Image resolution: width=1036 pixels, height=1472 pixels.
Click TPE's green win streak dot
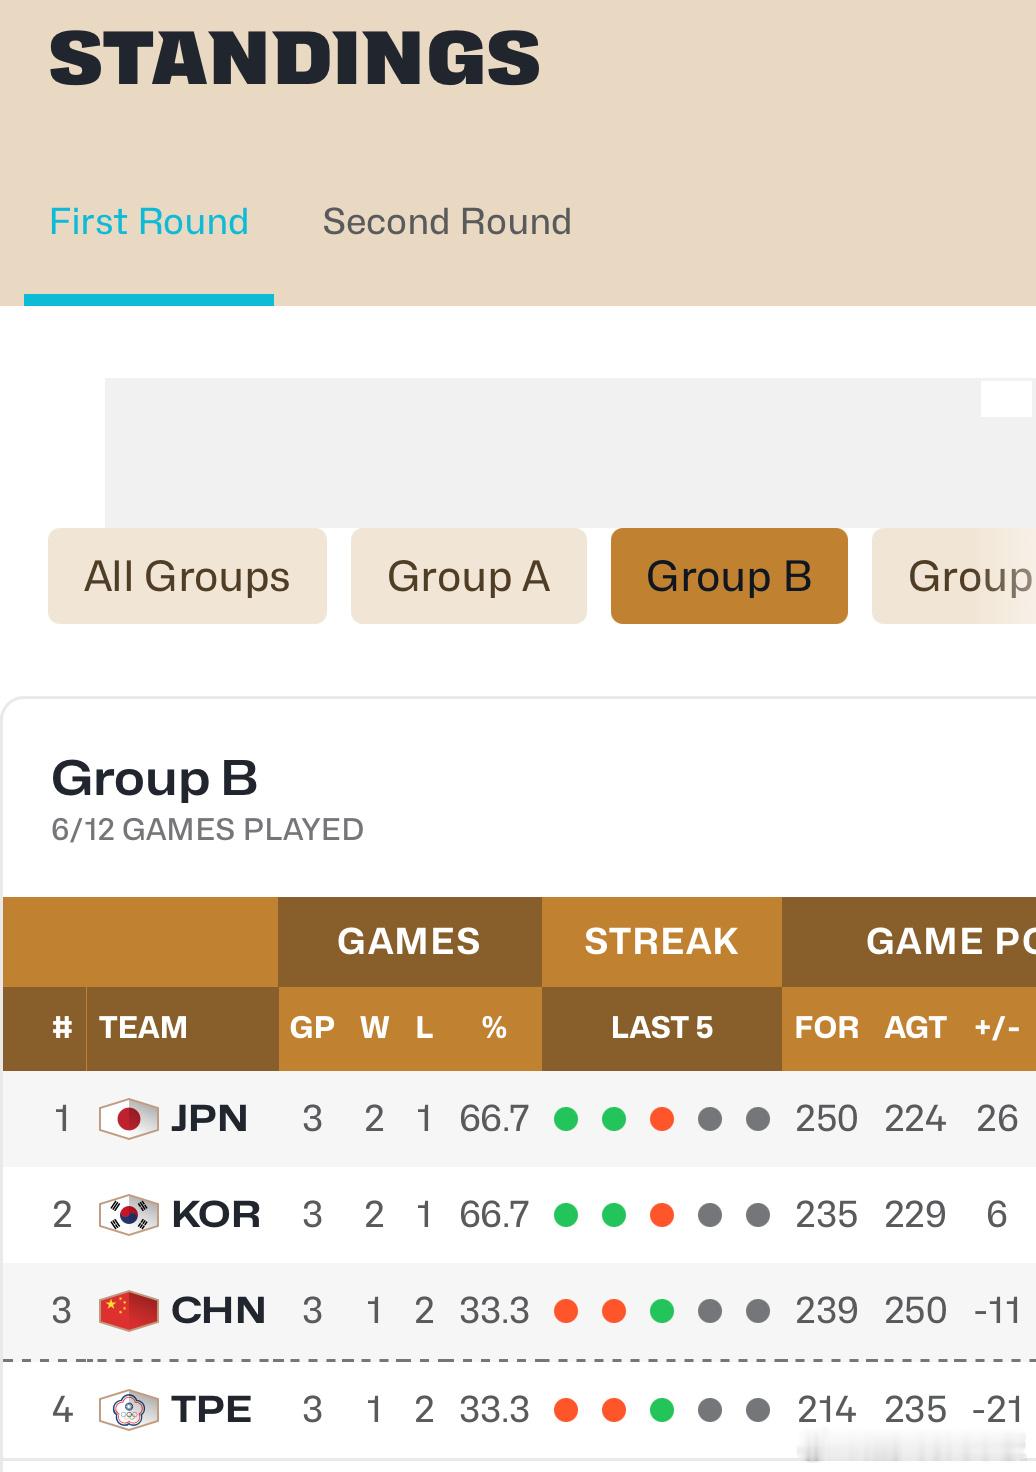pos(662,1410)
